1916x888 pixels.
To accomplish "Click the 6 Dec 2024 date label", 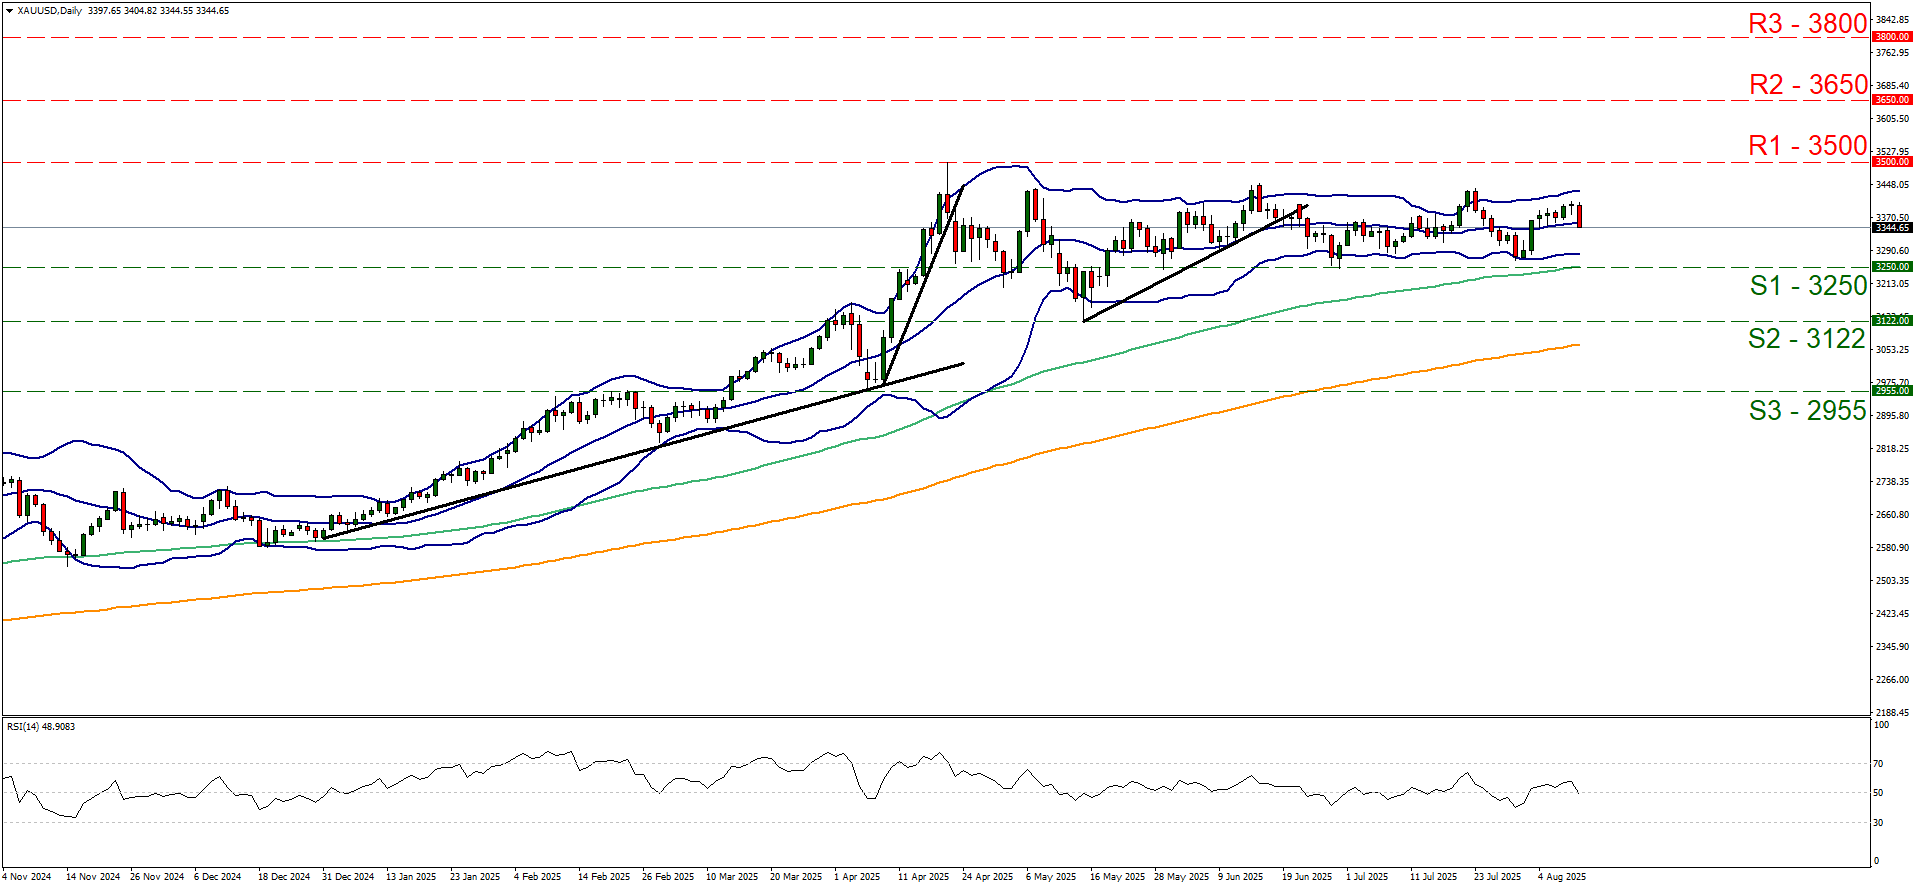I will click(218, 877).
